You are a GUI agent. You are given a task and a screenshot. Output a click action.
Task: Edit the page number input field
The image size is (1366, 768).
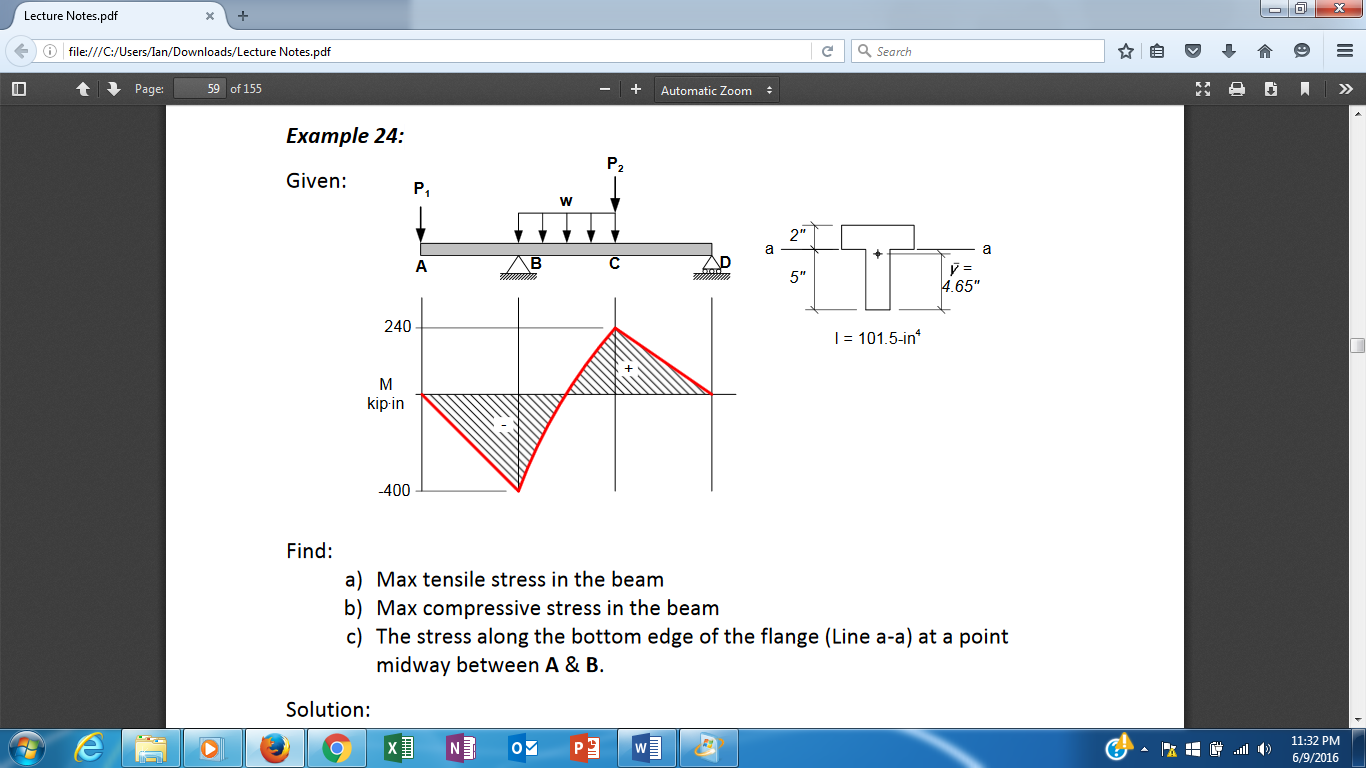point(198,88)
